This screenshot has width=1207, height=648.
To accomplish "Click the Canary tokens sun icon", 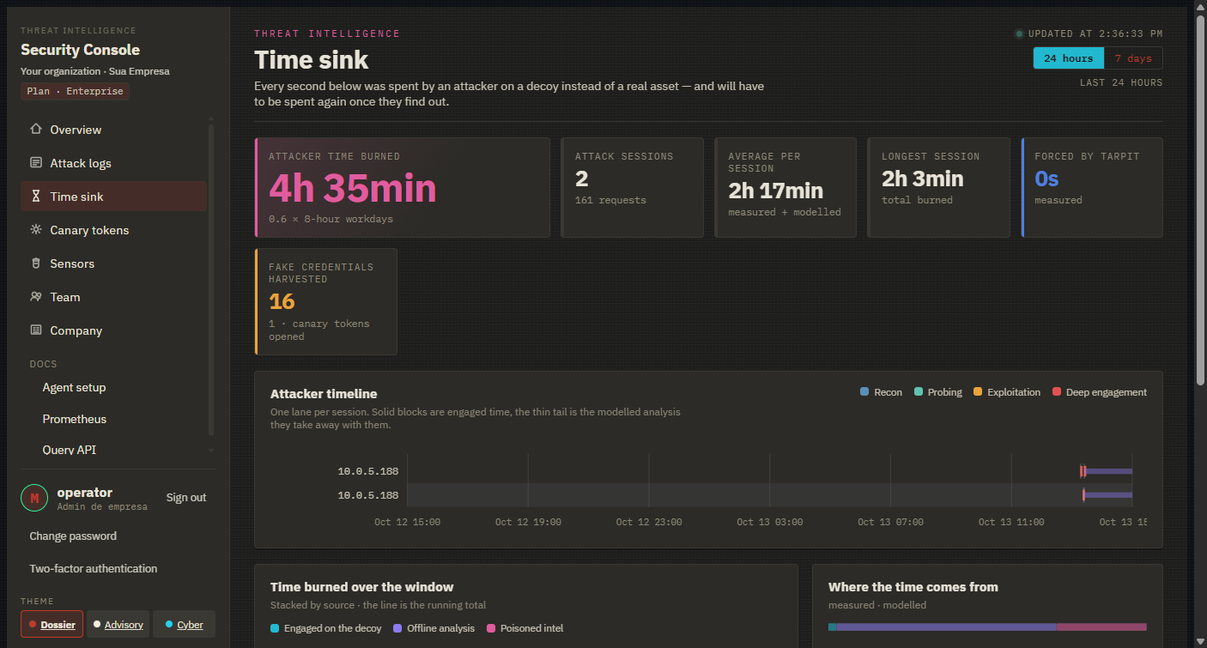I will (x=36, y=230).
